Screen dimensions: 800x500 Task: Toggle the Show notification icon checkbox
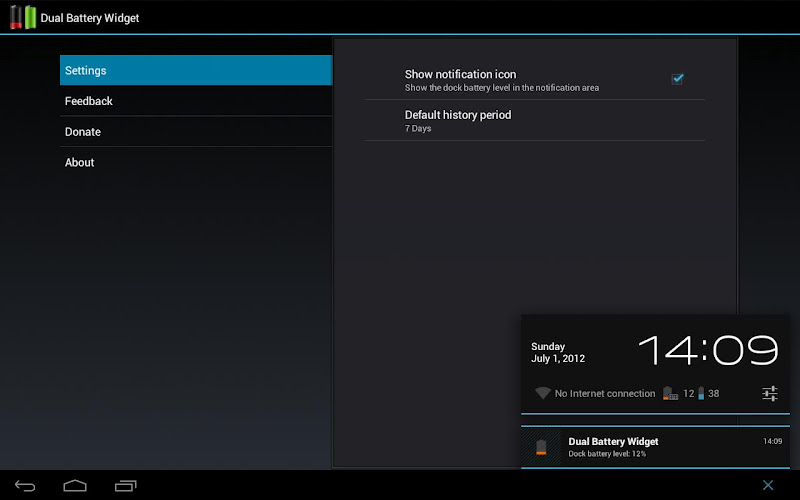677,79
